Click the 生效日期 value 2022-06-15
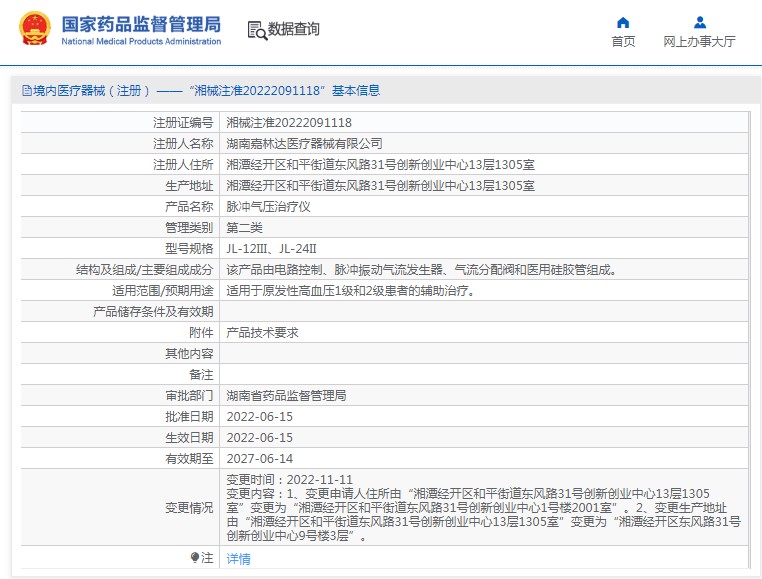762x579 pixels. coord(260,438)
